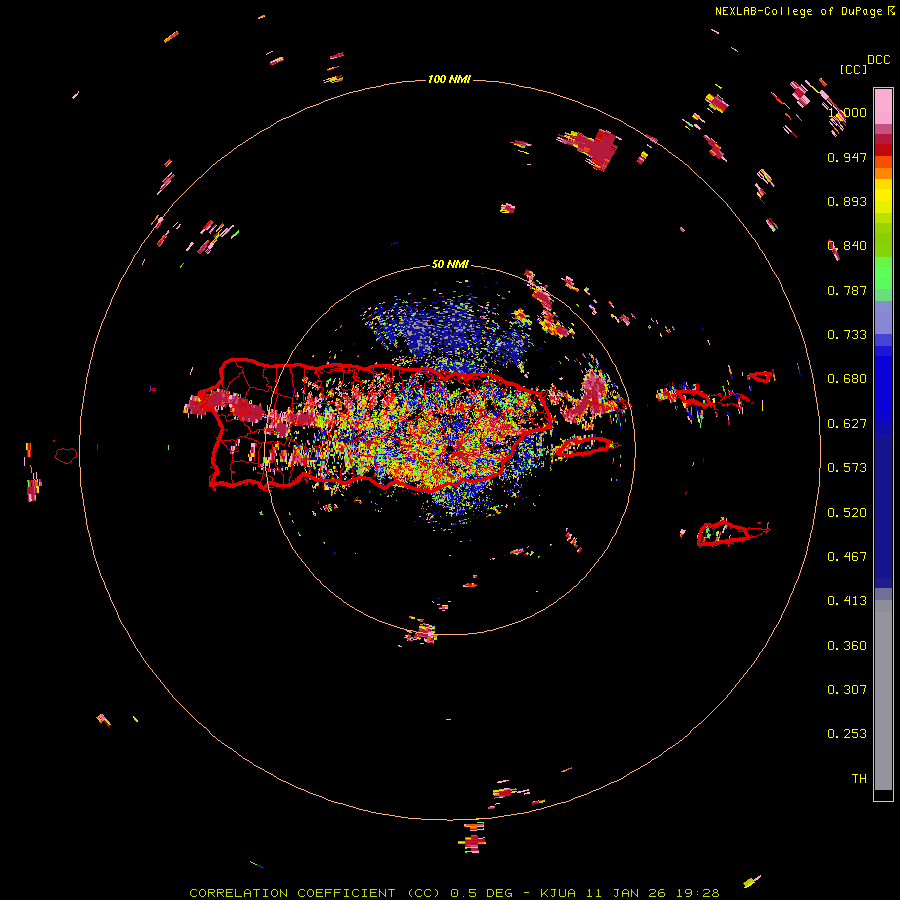Select the 0.947 legend value
Viewport: 900px width, 900px height.
[x=847, y=157]
